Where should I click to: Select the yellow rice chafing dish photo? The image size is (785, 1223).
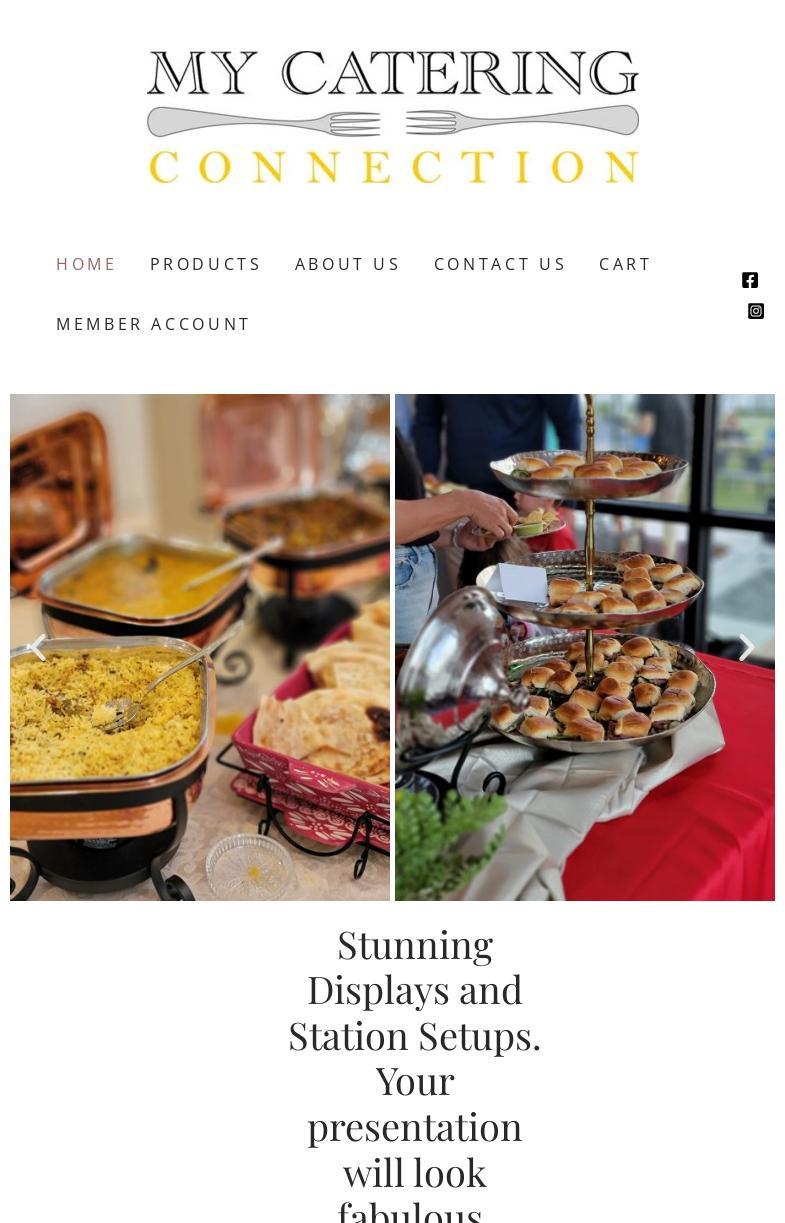200,647
